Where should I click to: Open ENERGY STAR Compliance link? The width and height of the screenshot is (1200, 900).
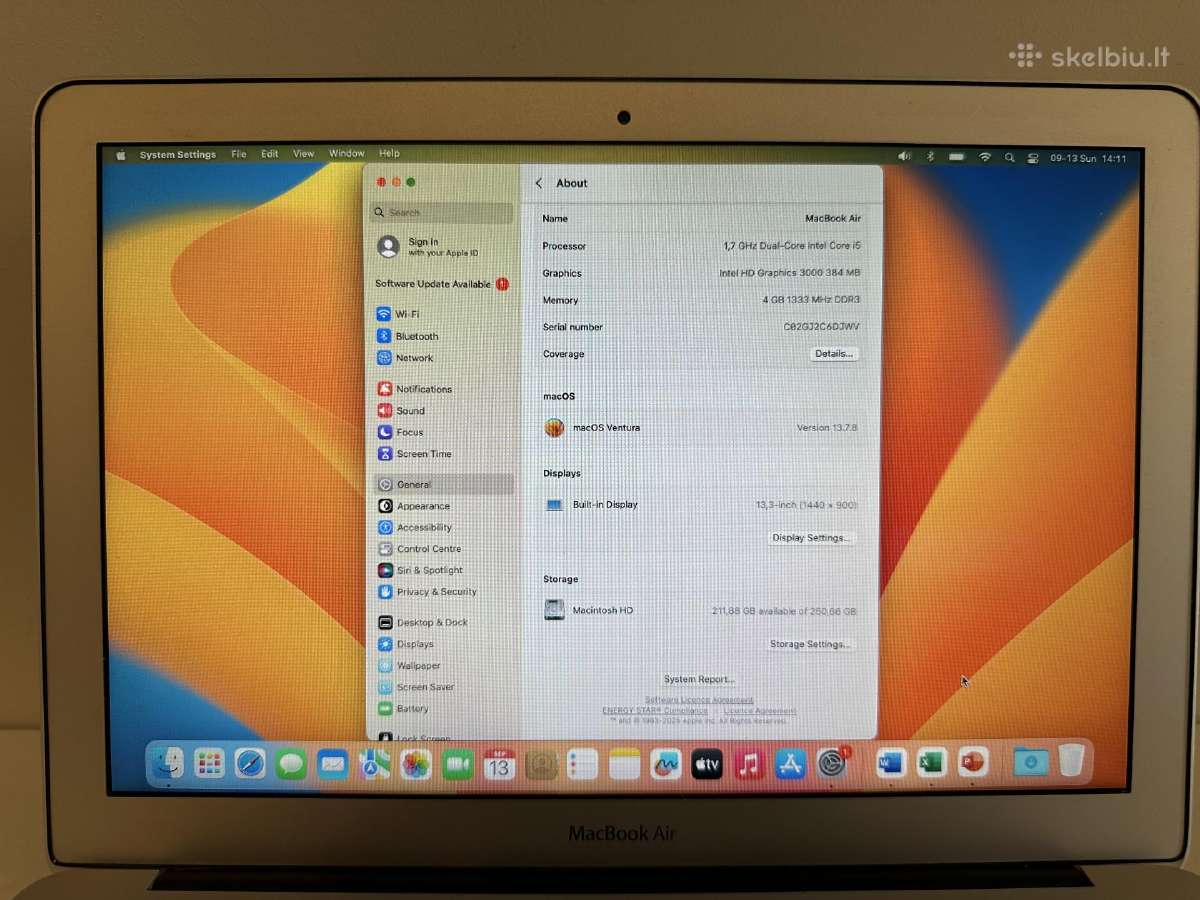pos(654,711)
